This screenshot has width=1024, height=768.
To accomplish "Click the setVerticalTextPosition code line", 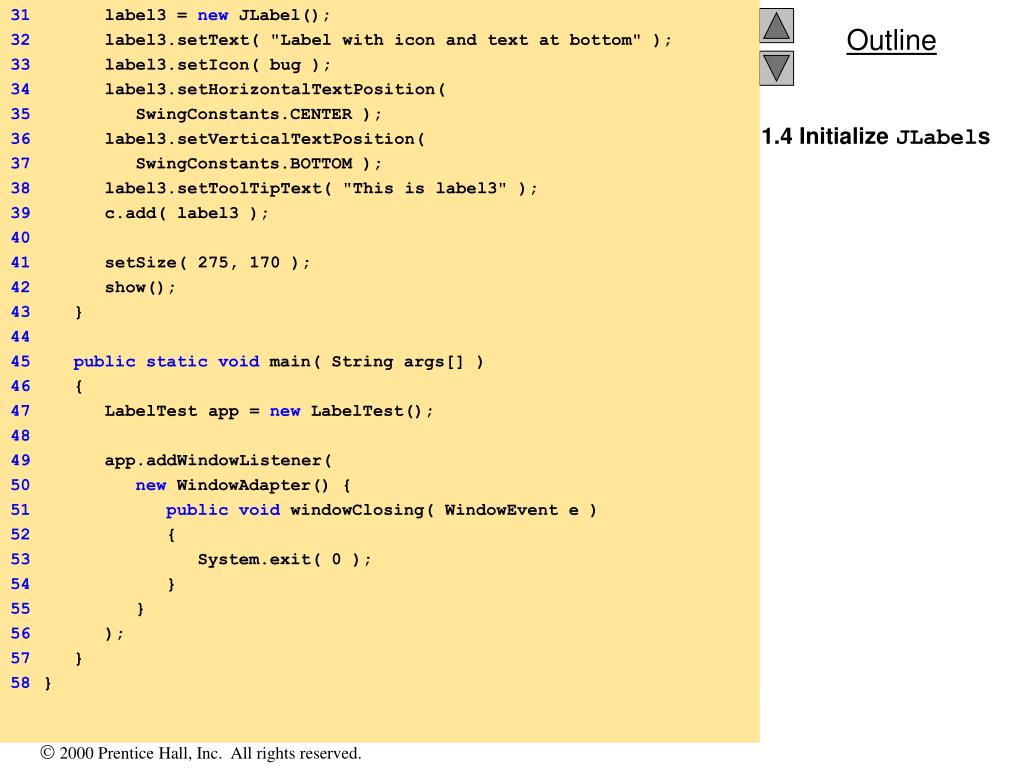I will pyautogui.click(x=264, y=139).
